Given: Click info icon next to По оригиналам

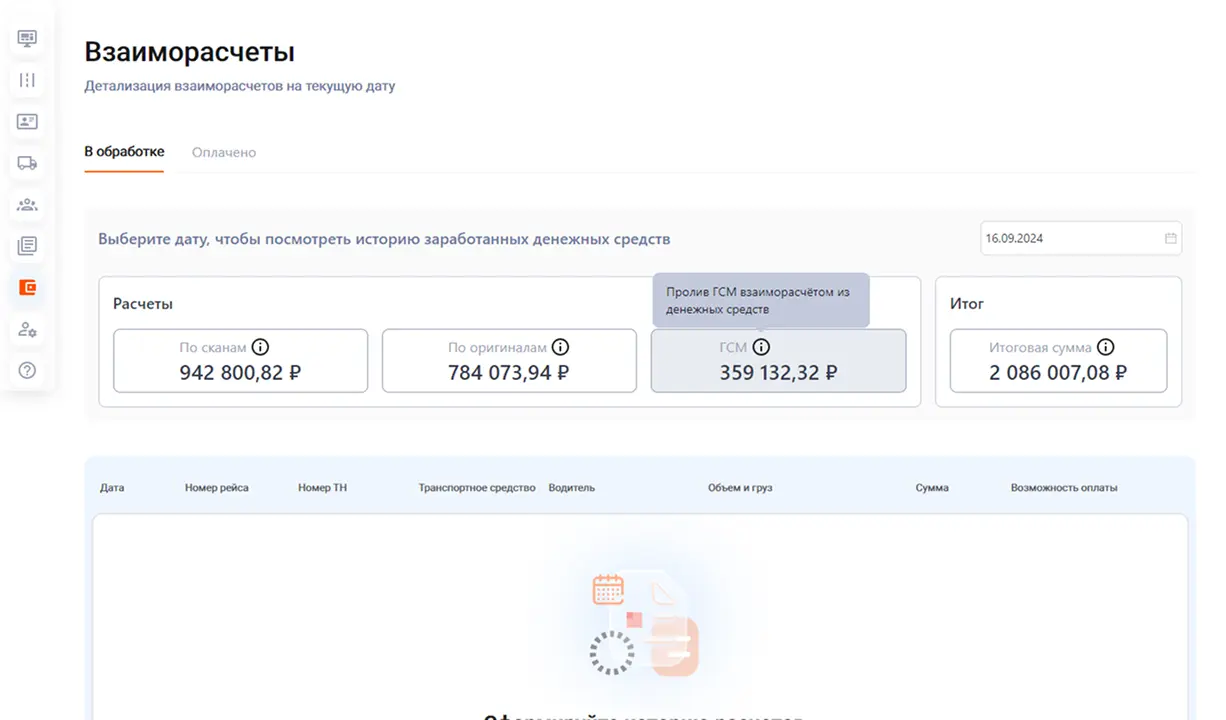Looking at the screenshot, I should [x=560, y=348].
